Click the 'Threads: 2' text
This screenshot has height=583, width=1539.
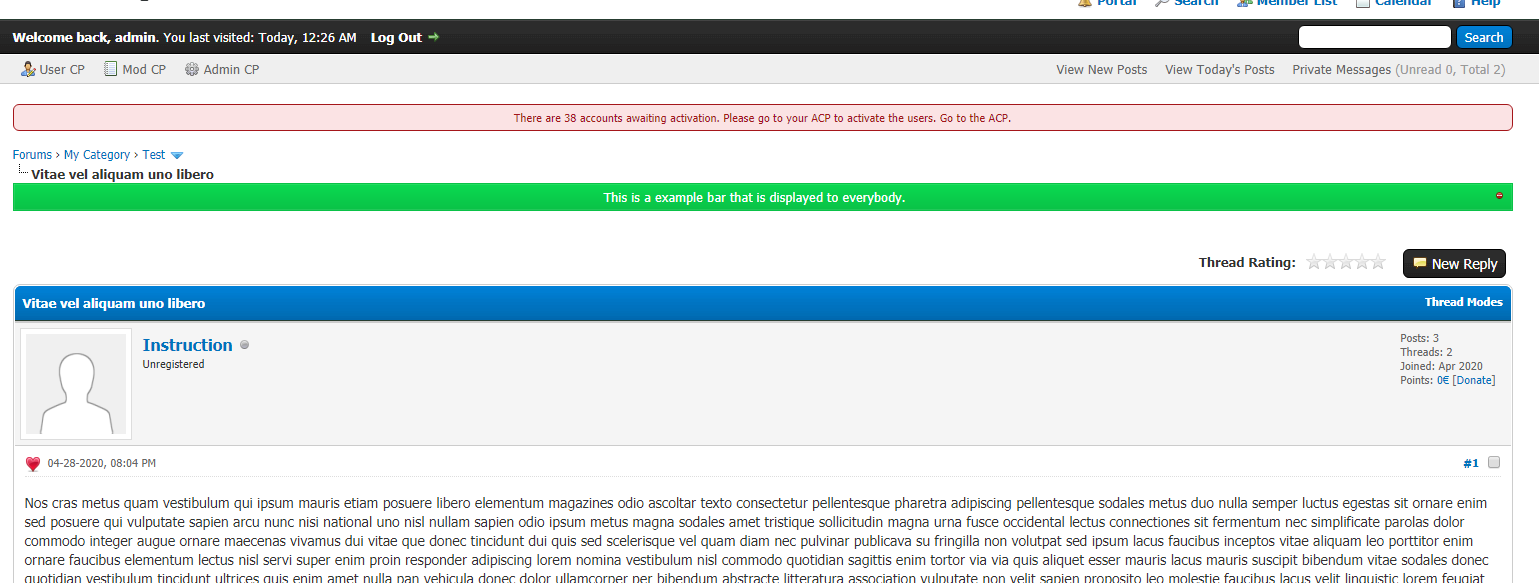(x=1426, y=352)
